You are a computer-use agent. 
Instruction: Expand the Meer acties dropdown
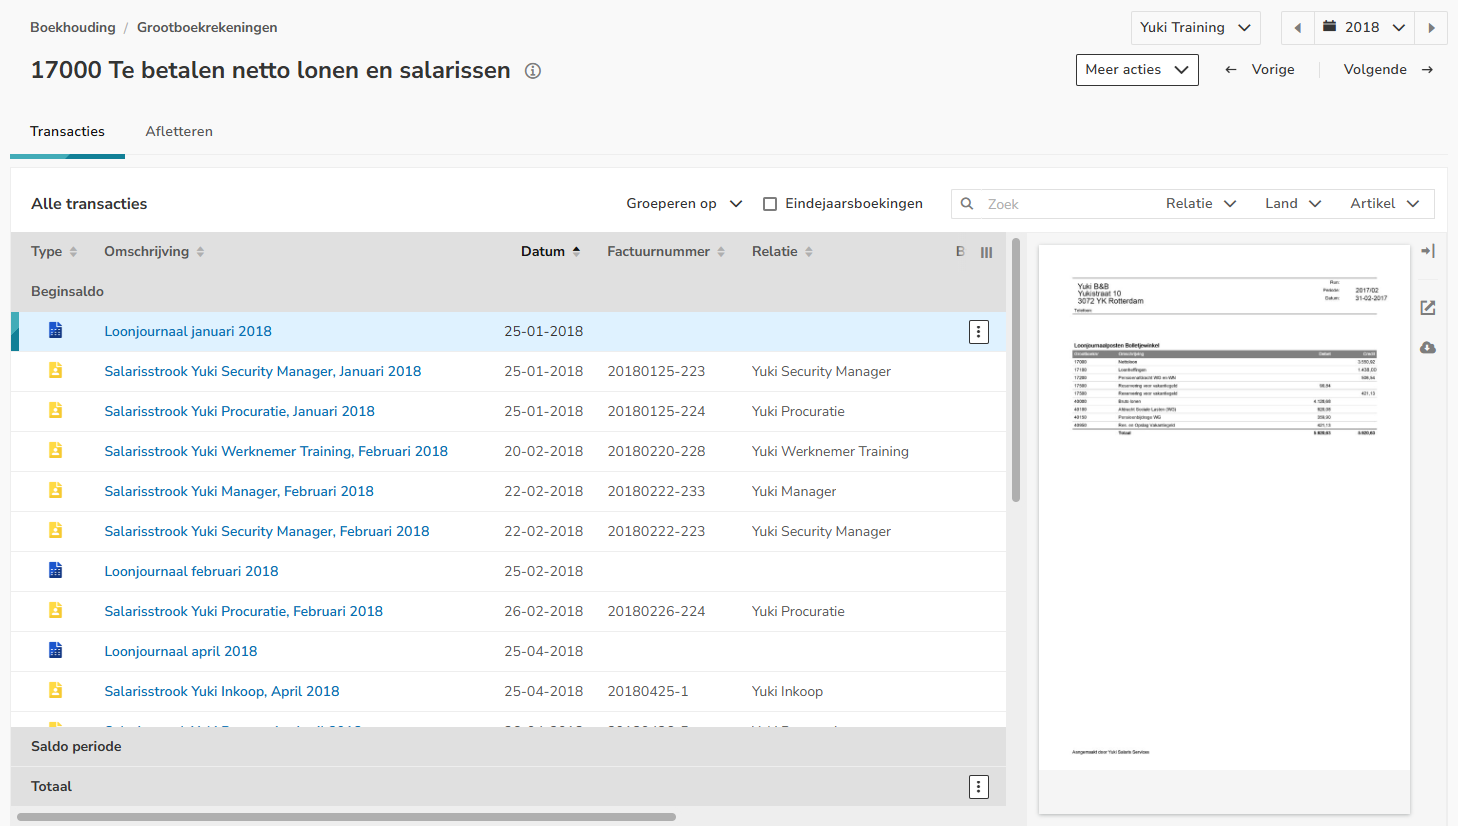pyautogui.click(x=1137, y=70)
